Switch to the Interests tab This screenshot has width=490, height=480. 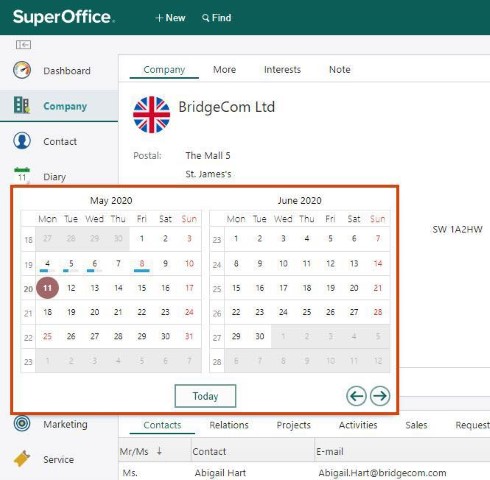pyautogui.click(x=282, y=70)
